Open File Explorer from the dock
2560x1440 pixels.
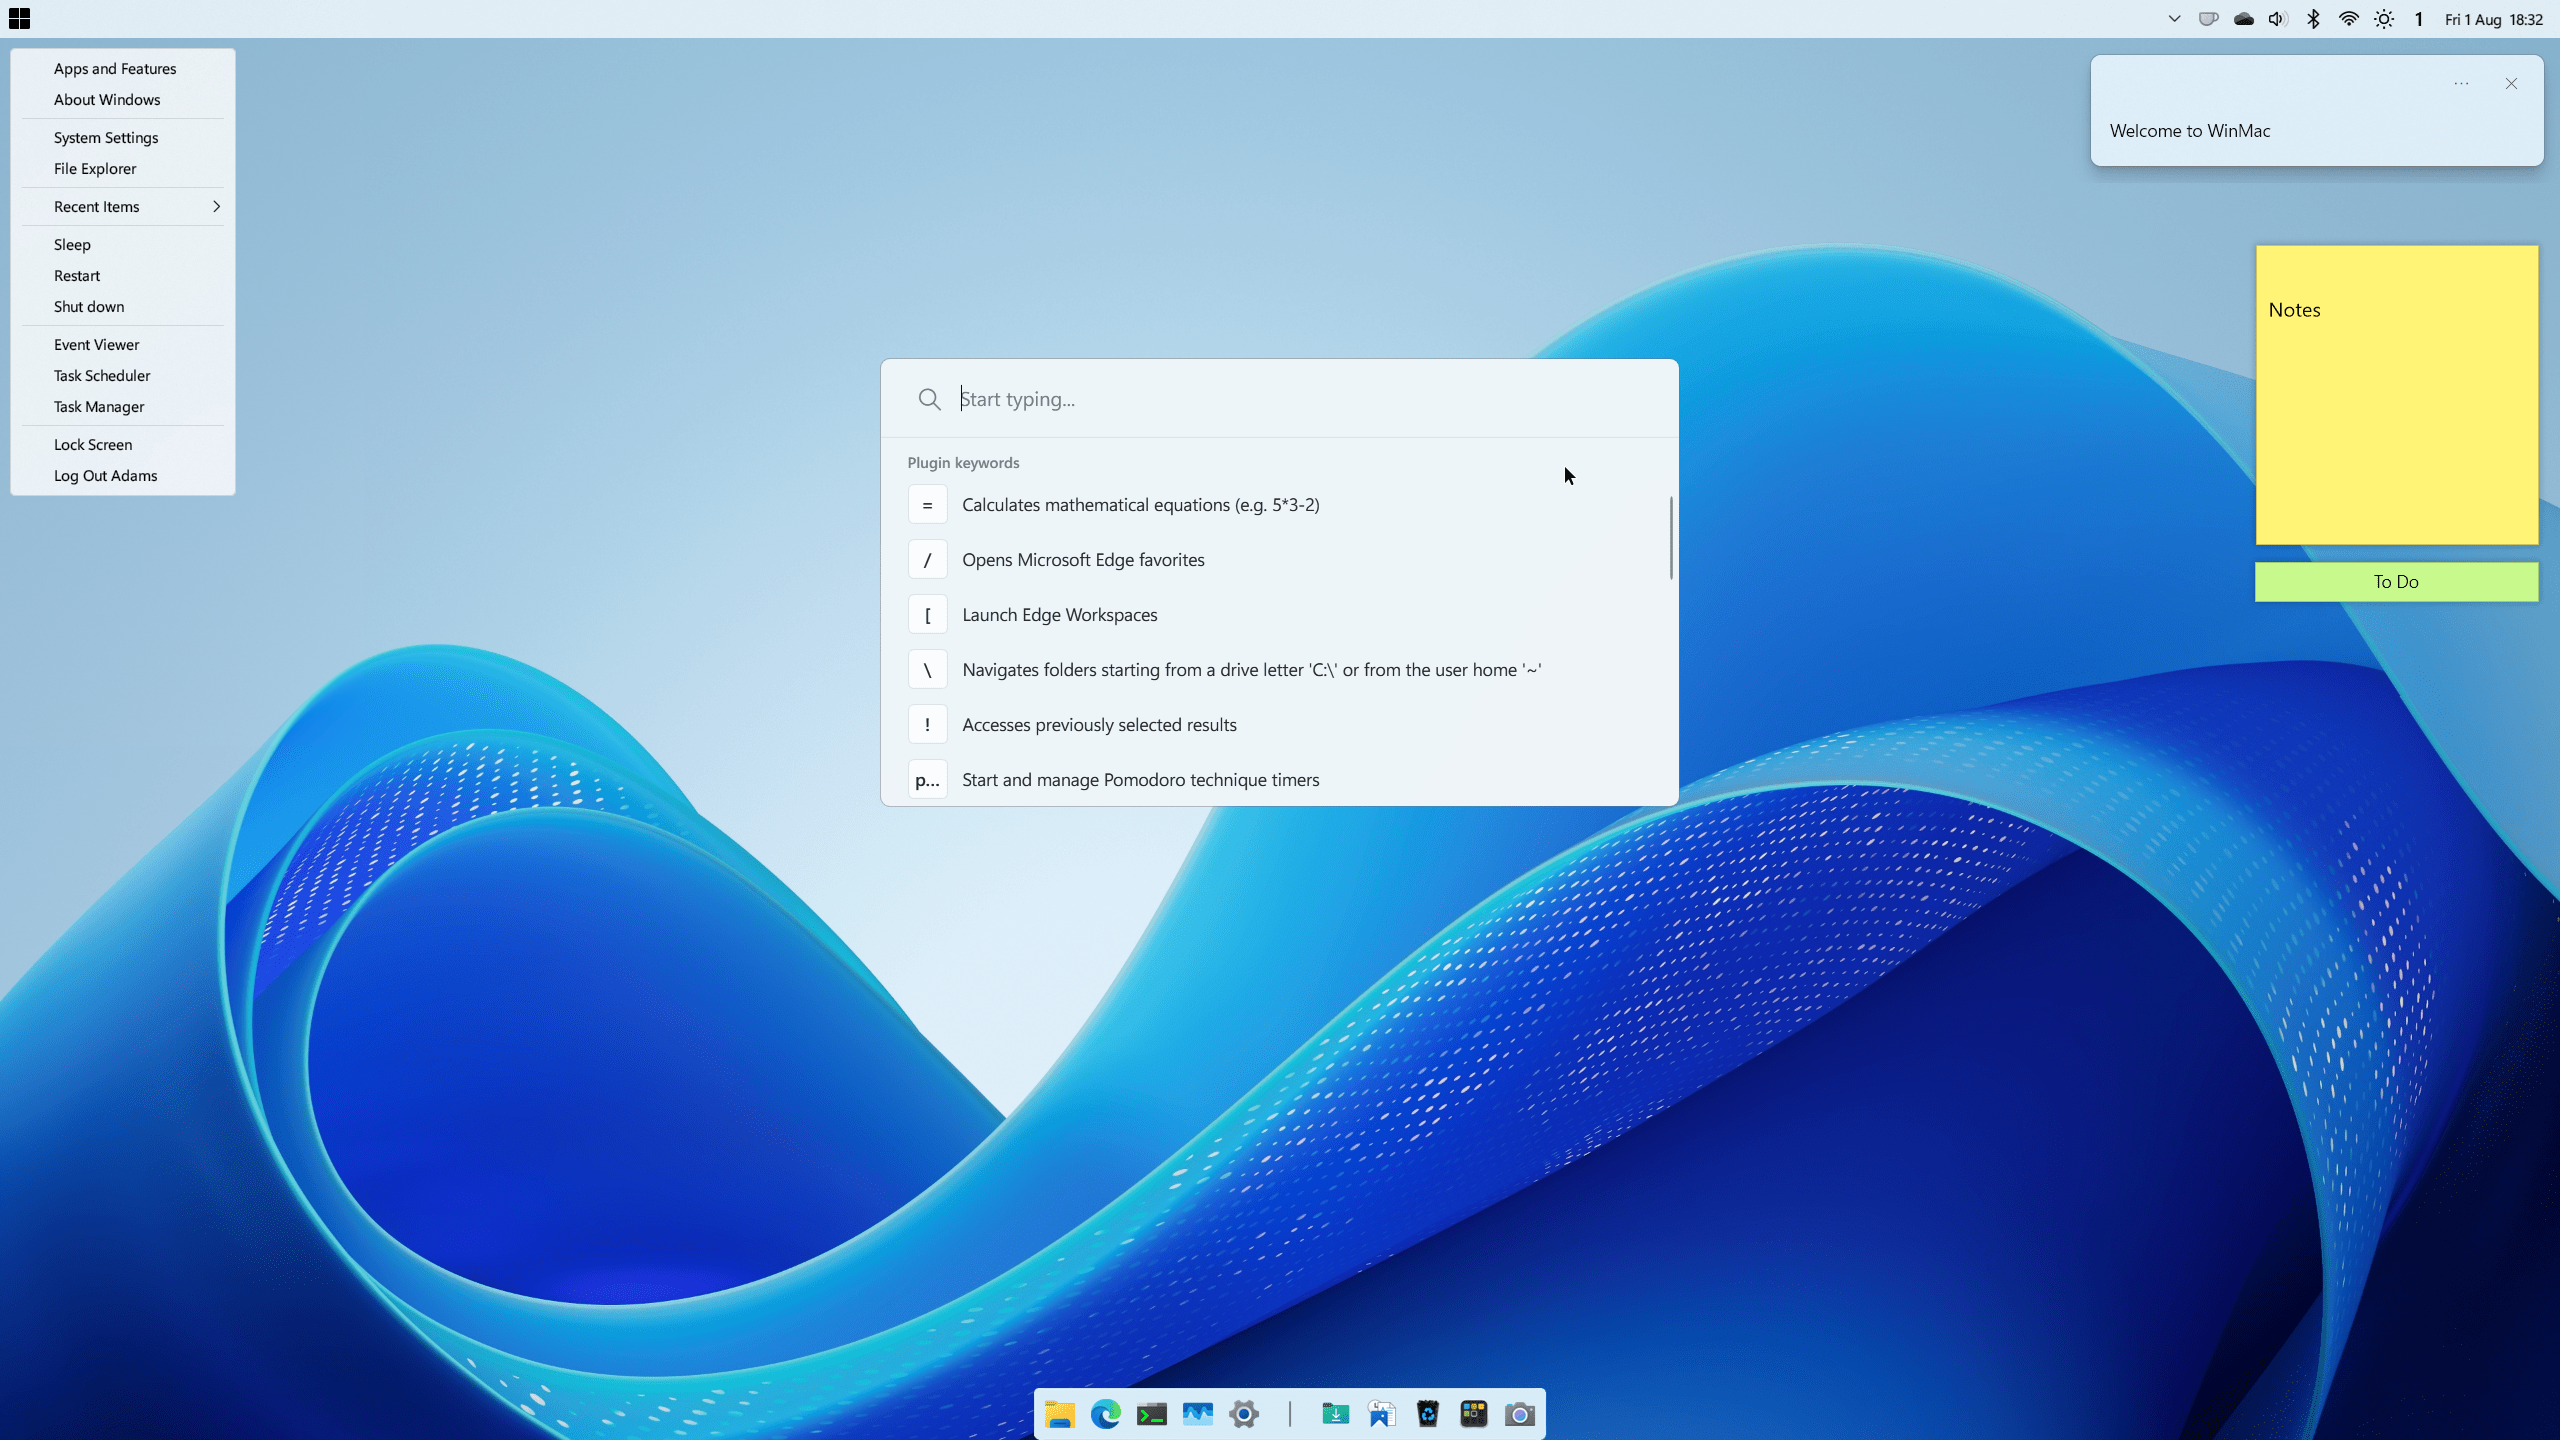click(x=1059, y=1414)
